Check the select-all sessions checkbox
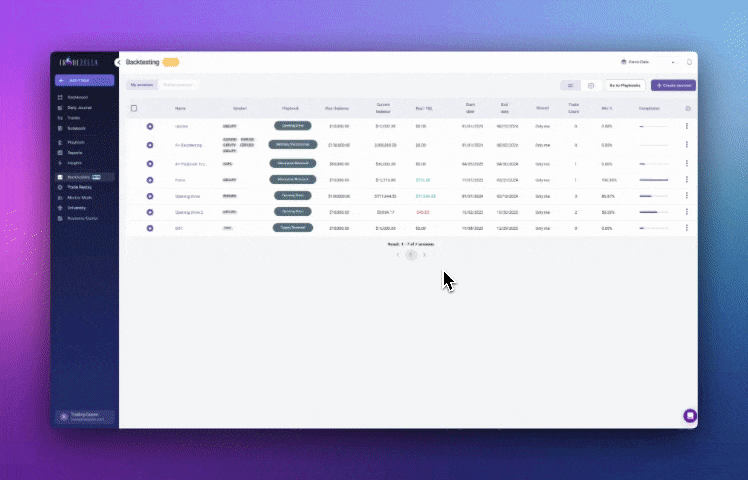Image resolution: width=748 pixels, height=480 pixels. click(134, 108)
